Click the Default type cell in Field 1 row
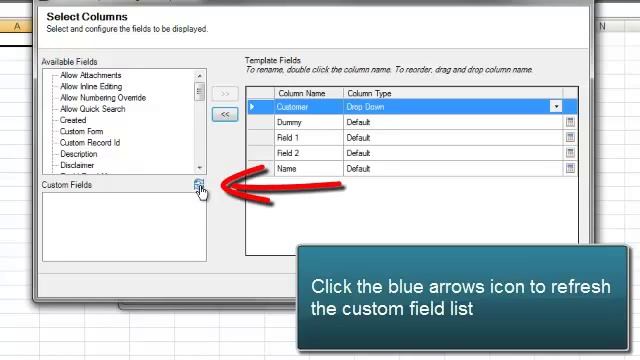Image resolution: width=640 pixels, height=360 pixels. click(453, 138)
